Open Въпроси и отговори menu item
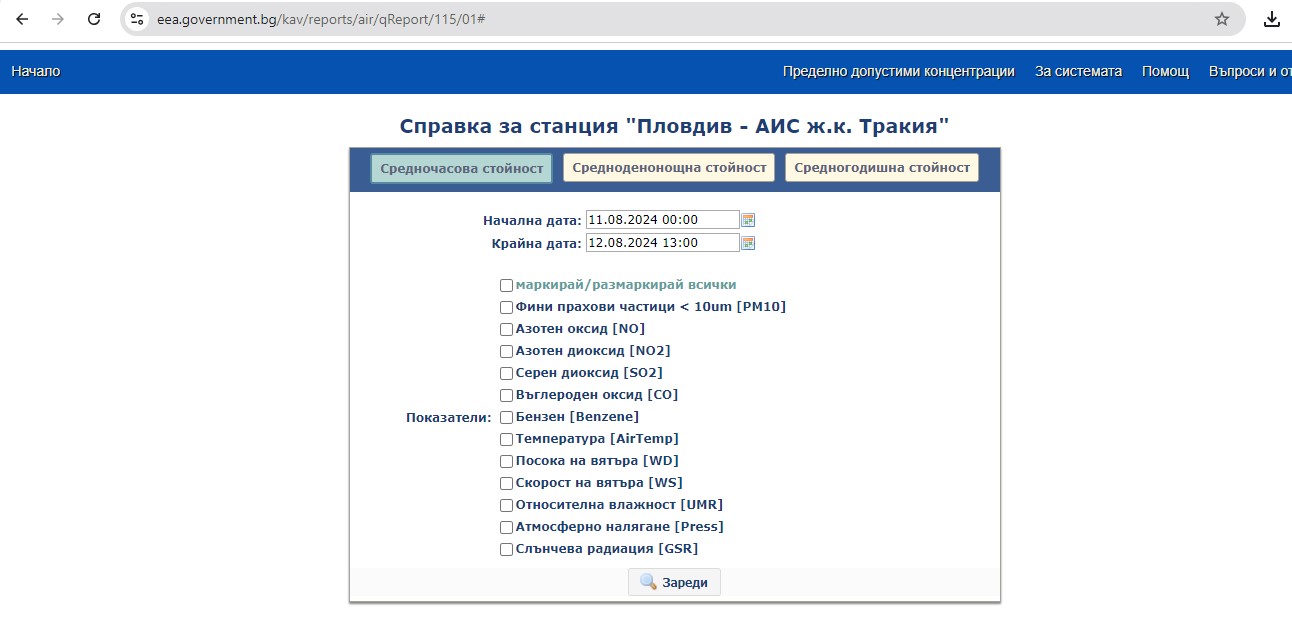This screenshot has width=1292, height=638. coord(1250,72)
